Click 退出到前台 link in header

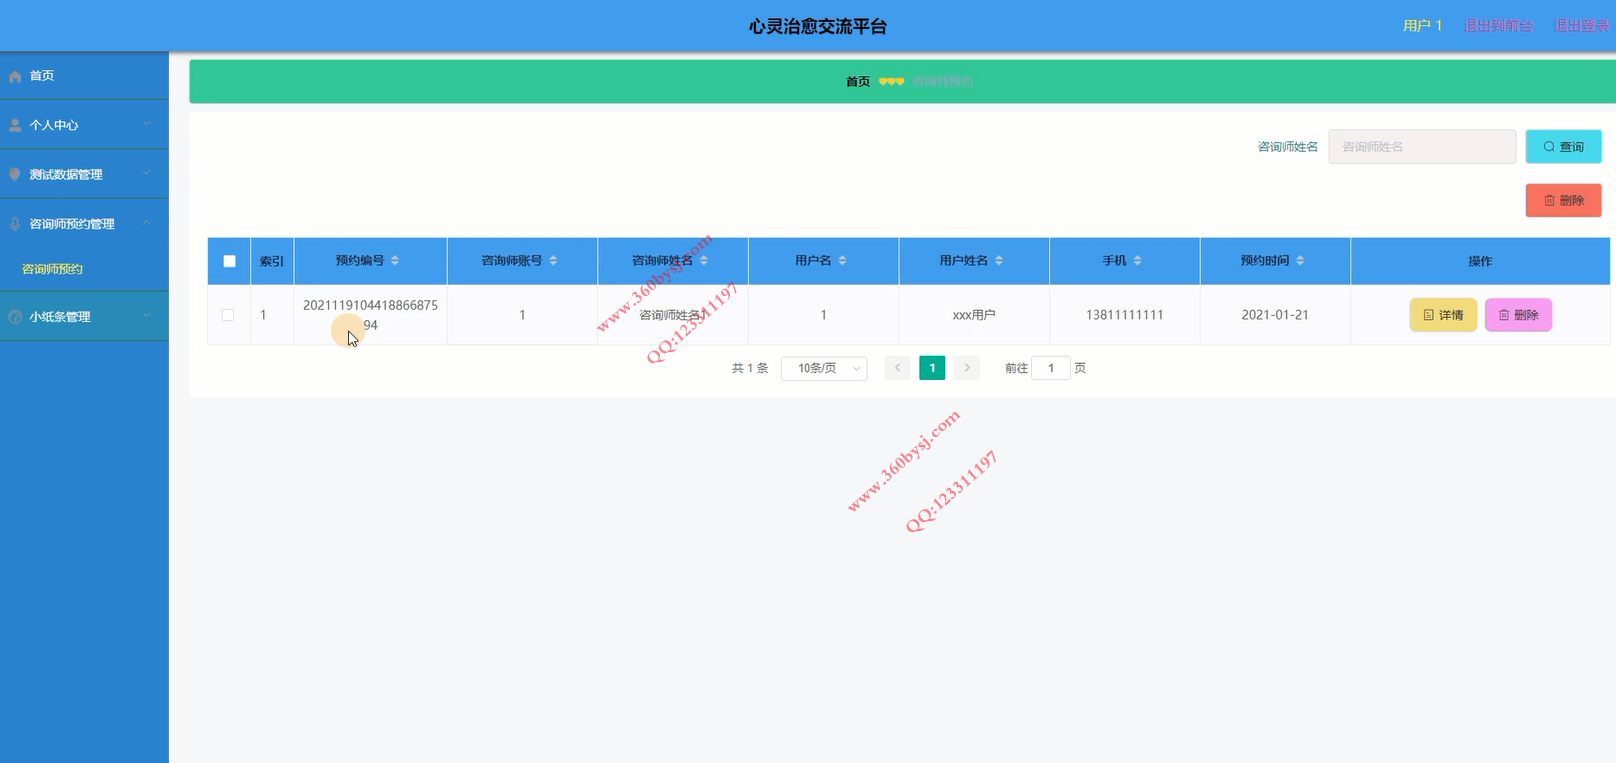tap(1498, 26)
